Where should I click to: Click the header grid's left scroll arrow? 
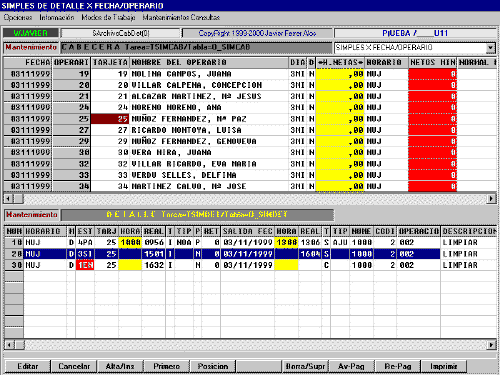coord(8,199)
